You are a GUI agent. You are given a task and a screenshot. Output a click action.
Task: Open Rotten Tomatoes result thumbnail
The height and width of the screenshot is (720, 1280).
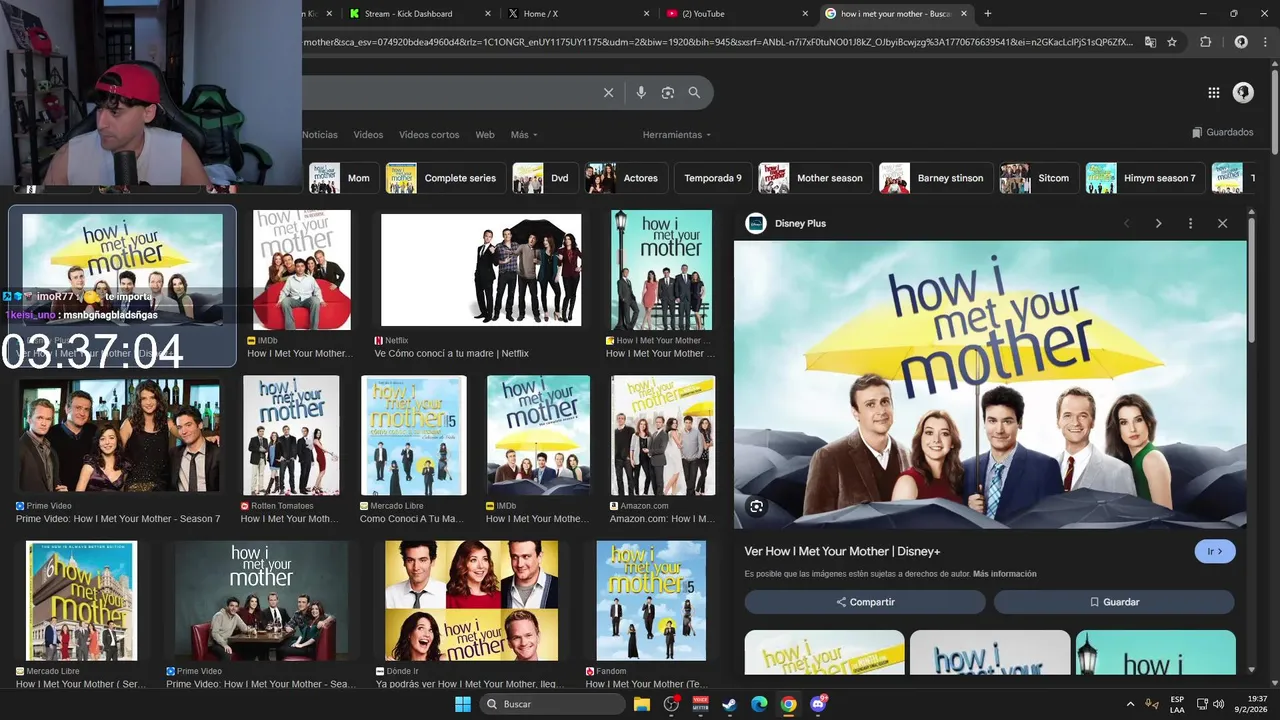pyautogui.click(x=291, y=436)
